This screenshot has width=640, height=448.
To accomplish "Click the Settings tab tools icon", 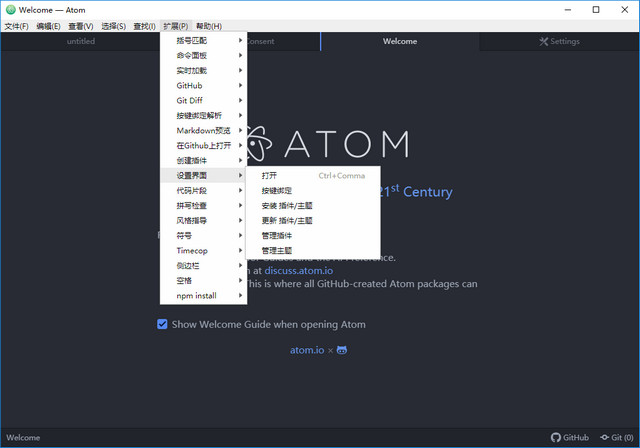I will click(x=543, y=41).
